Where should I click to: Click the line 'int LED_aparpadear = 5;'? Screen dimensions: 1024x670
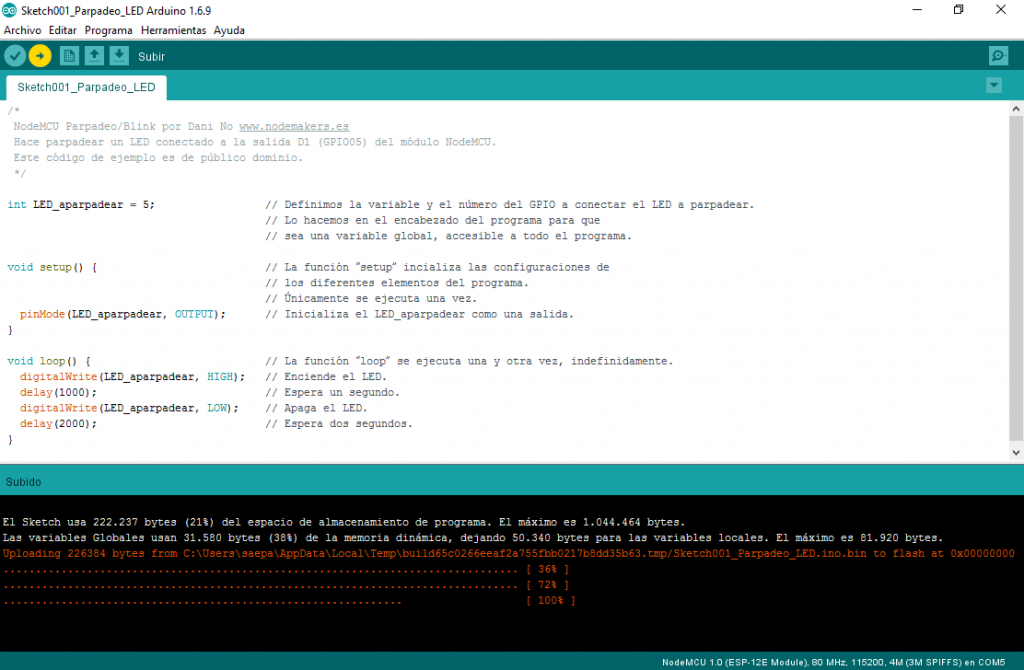81,204
